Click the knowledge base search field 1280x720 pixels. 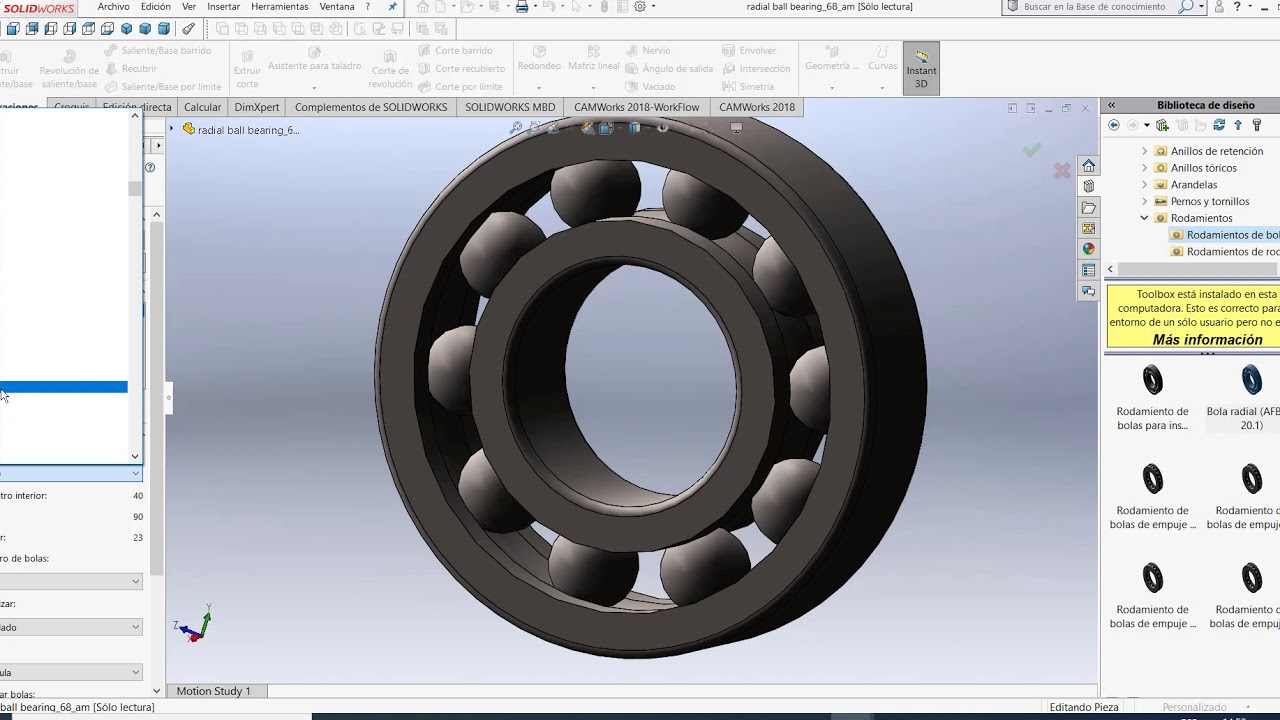tap(1097, 7)
